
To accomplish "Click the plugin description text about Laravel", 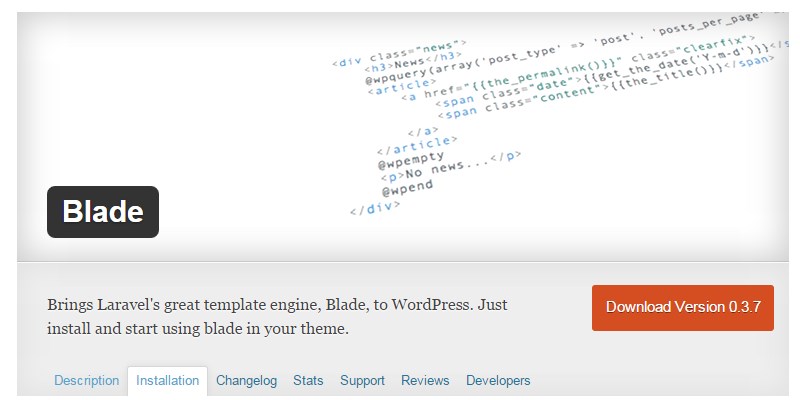I will tap(281, 316).
